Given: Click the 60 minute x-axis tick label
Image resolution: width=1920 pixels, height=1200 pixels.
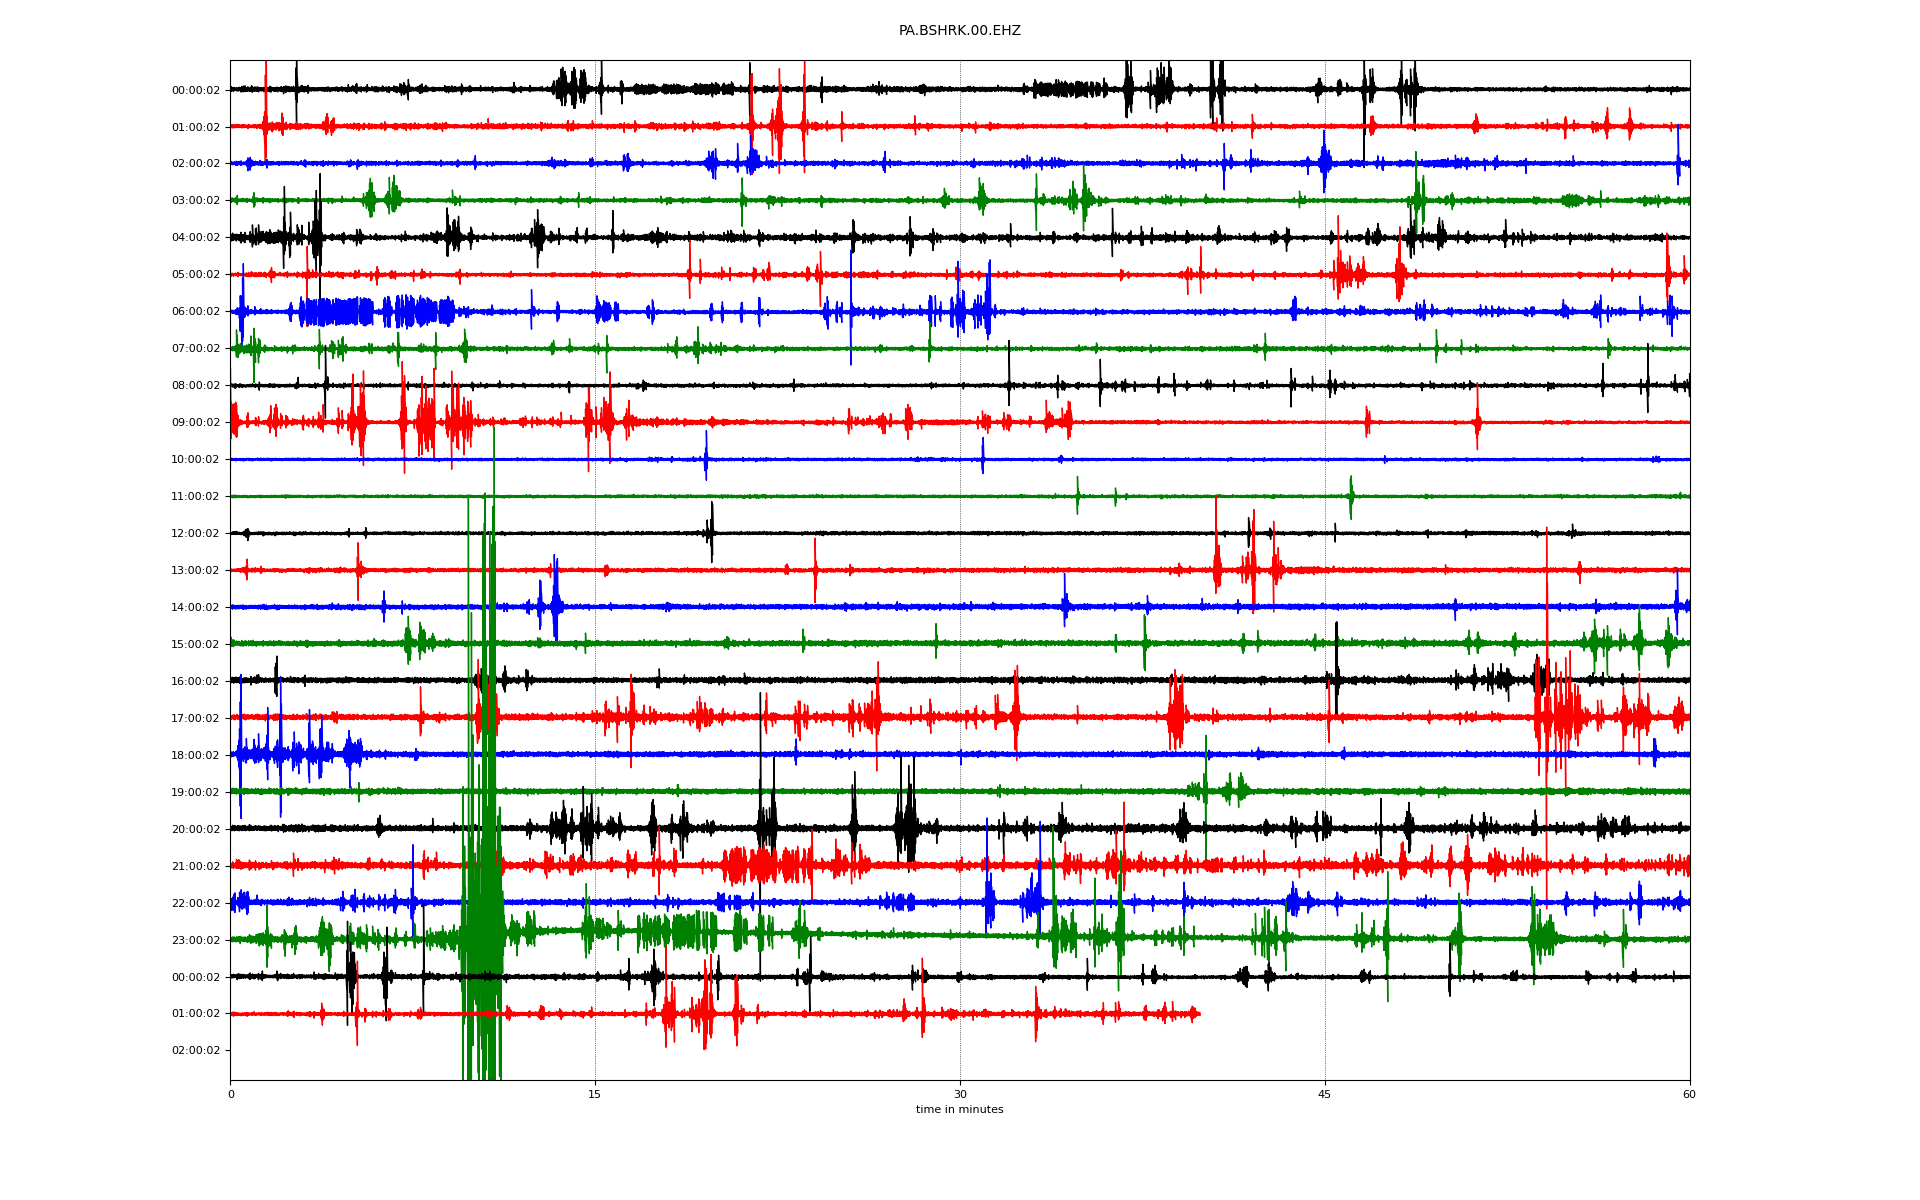Looking at the screenshot, I should (x=1689, y=1094).
